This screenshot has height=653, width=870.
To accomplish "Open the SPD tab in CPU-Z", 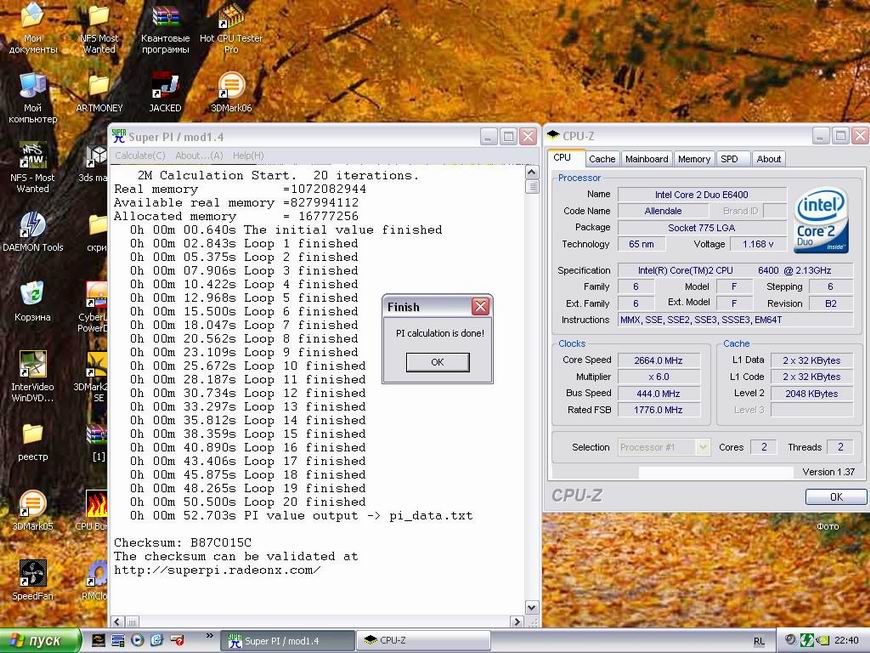I will [730, 159].
